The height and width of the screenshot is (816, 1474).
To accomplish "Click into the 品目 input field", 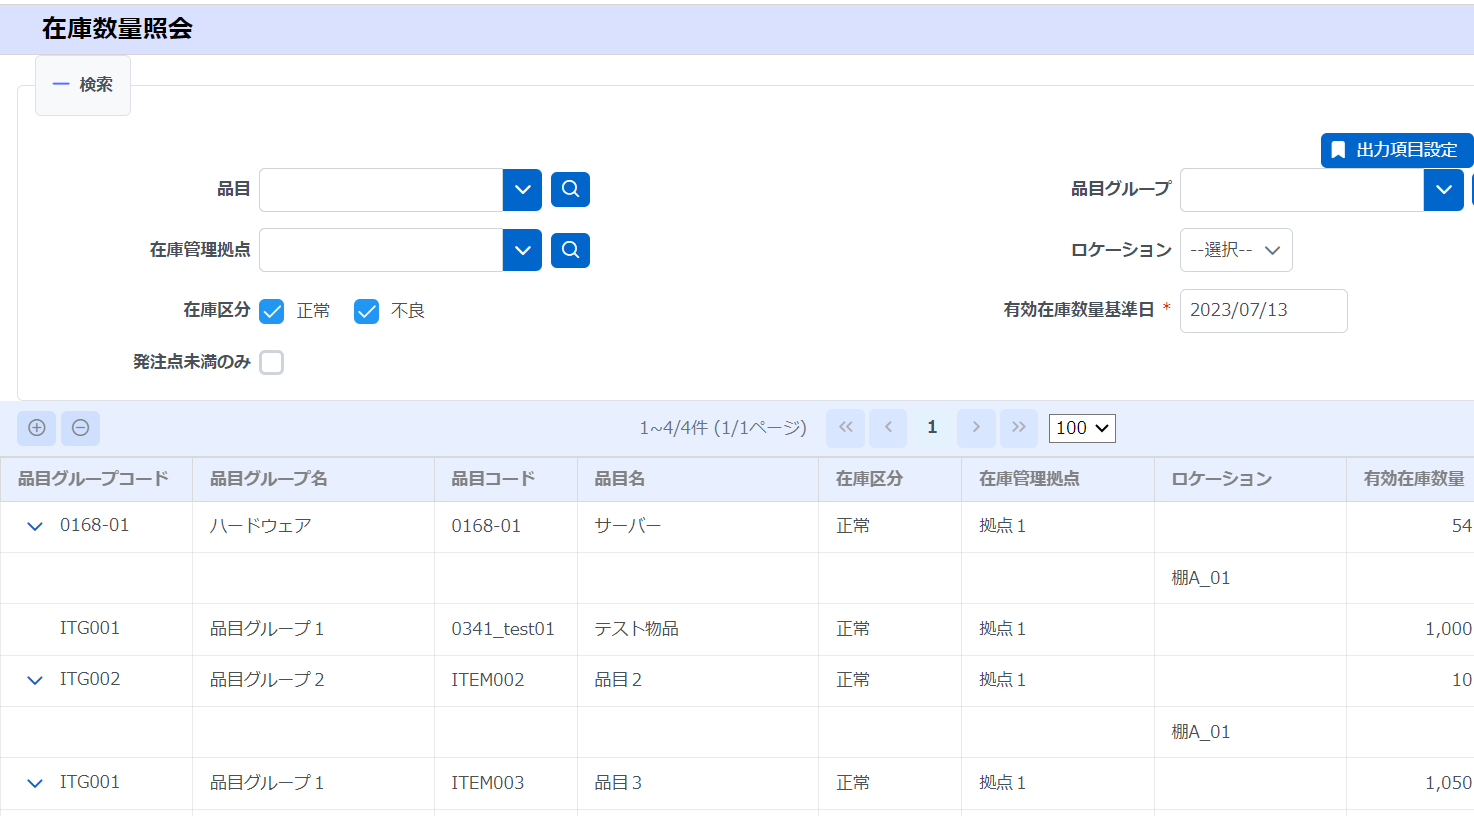I will point(381,190).
